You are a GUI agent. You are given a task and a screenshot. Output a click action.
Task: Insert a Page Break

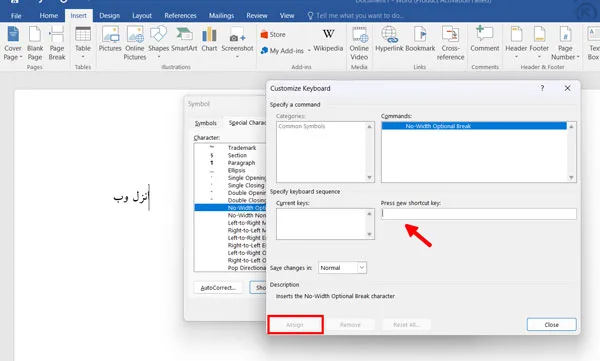click(57, 43)
